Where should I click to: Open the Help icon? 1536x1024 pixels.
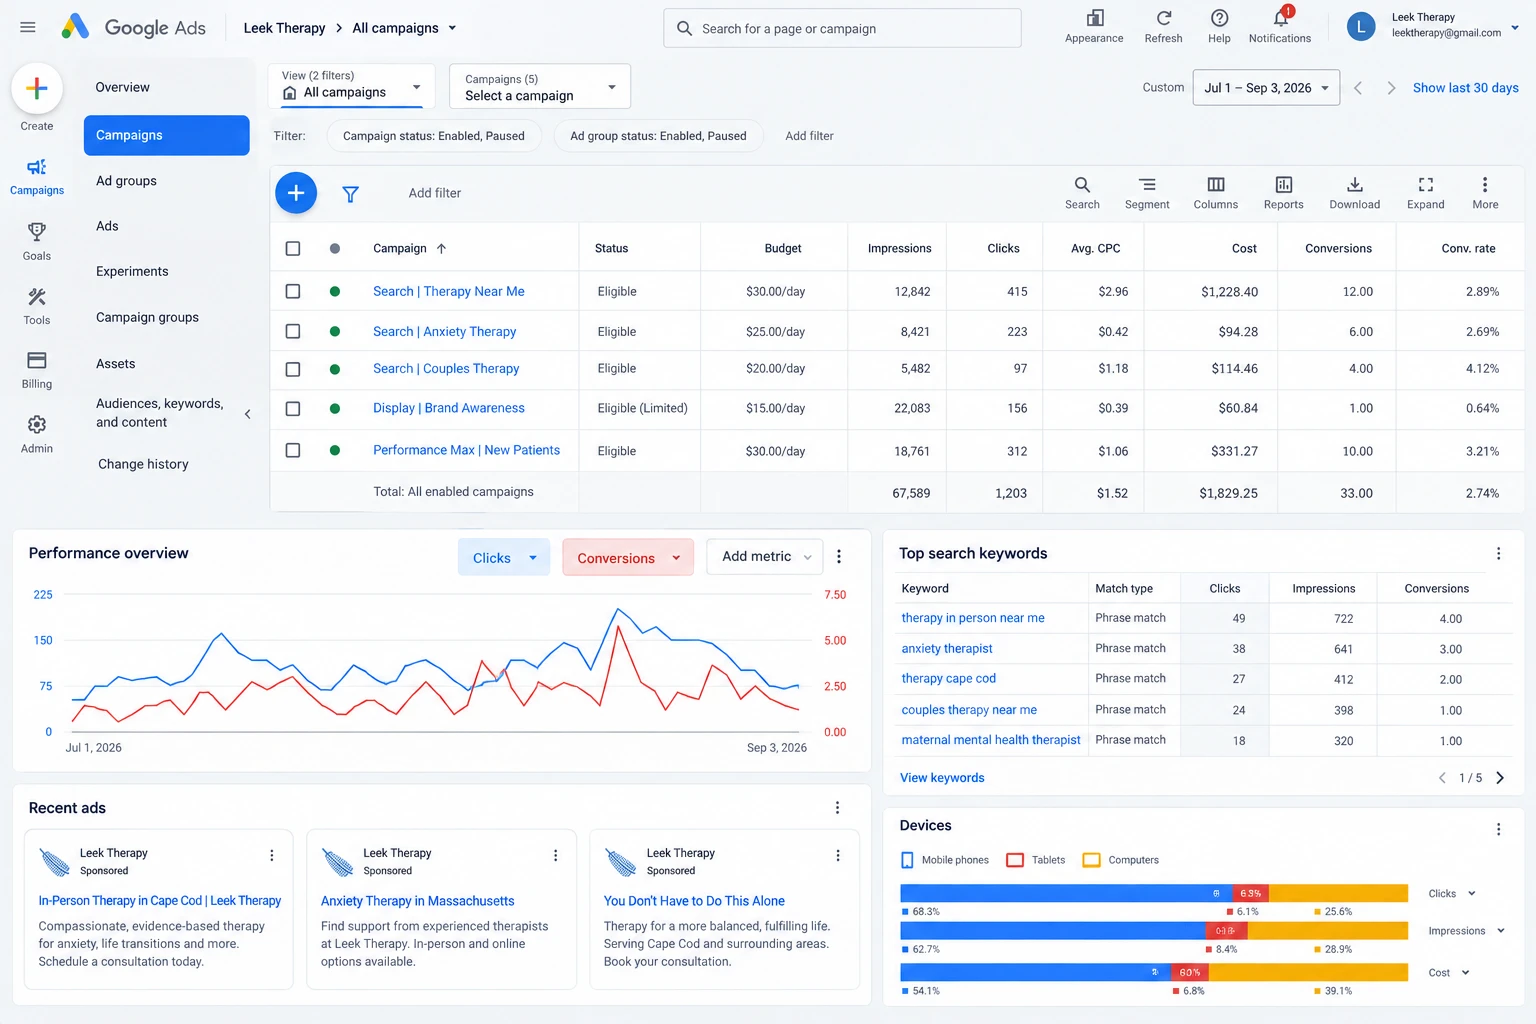[1219, 27]
